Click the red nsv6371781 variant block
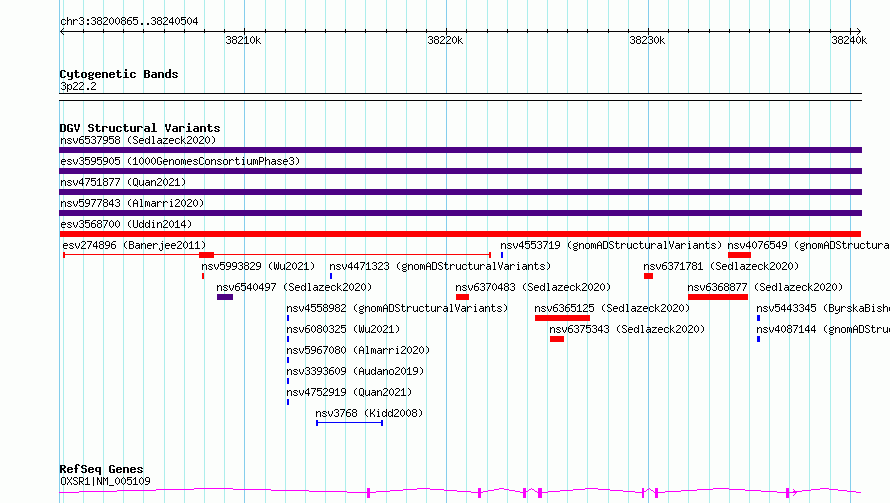890x503 pixels. 648,276
